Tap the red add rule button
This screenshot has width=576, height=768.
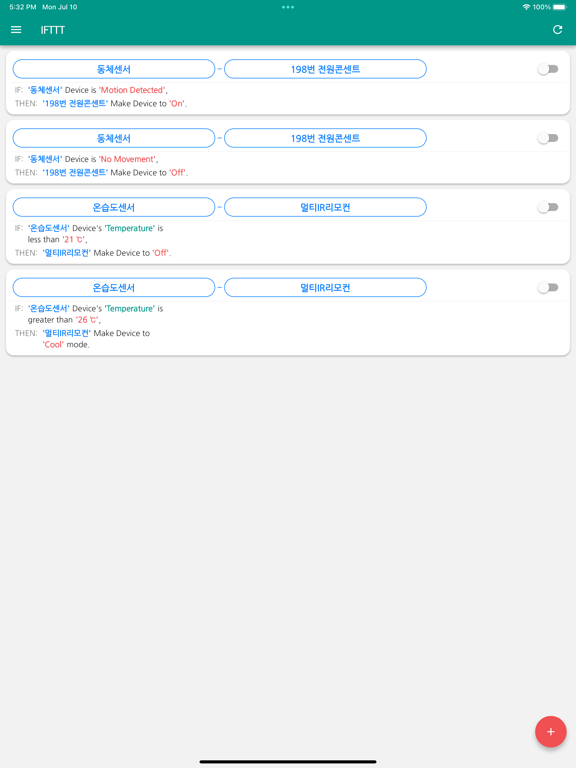tap(551, 732)
